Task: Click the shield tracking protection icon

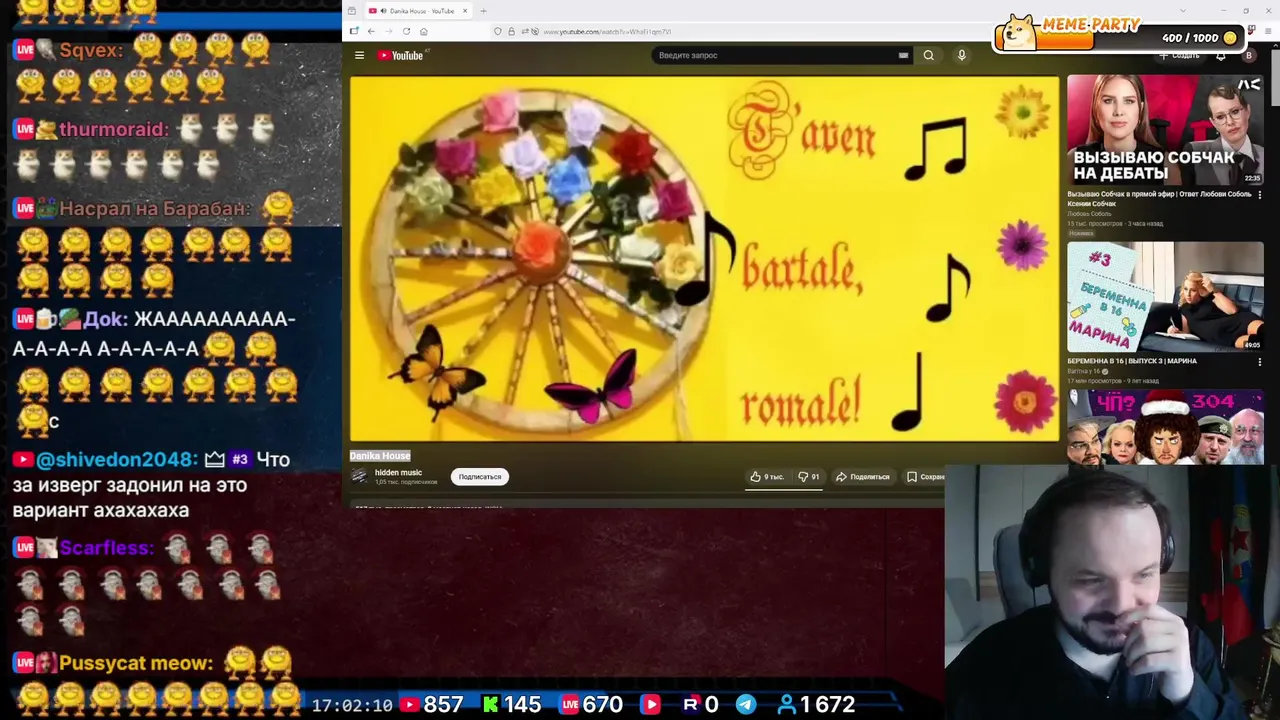Action: pyautogui.click(x=498, y=31)
